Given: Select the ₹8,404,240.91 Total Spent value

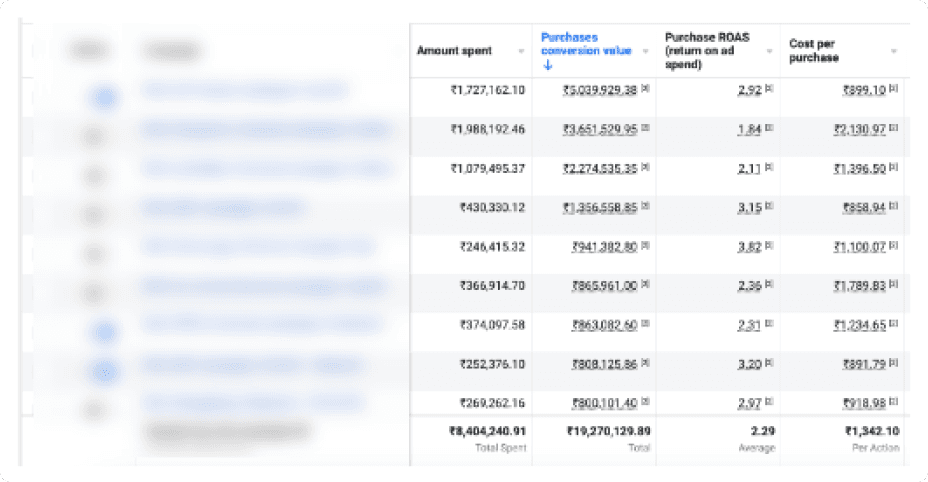Looking at the screenshot, I should (487, 431).
